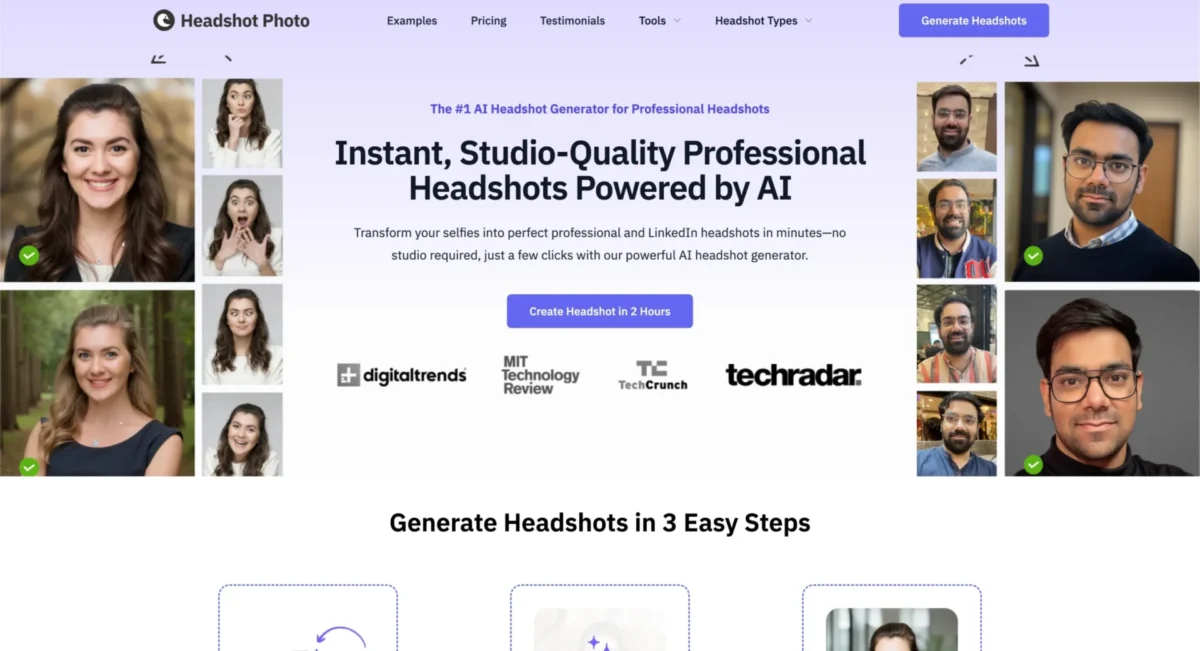Viewport: 1200px width, 651px height.
Task: Select selfie of man in blue shirt
Action: point(957,433)
